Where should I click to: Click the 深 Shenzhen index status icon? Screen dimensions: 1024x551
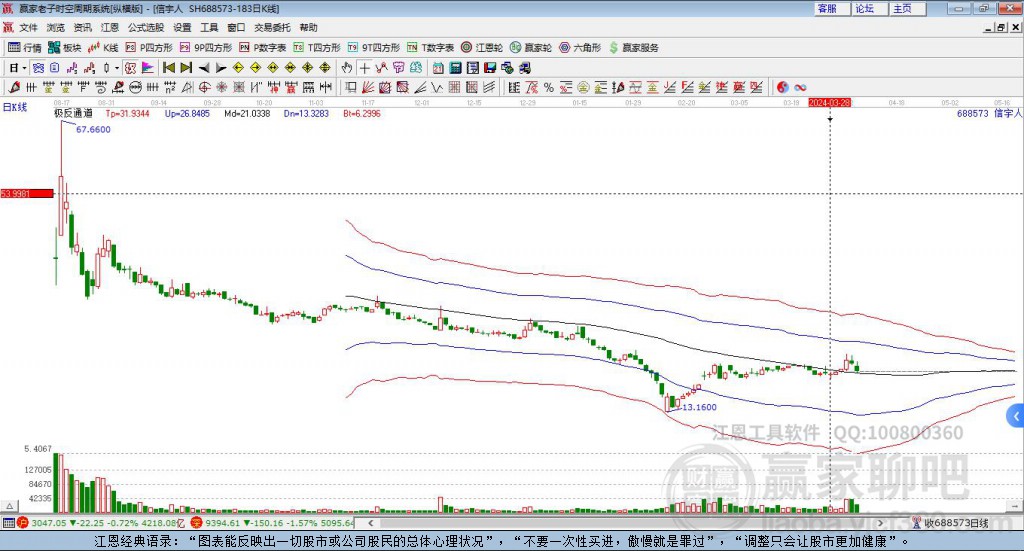(x=196, y=523)
